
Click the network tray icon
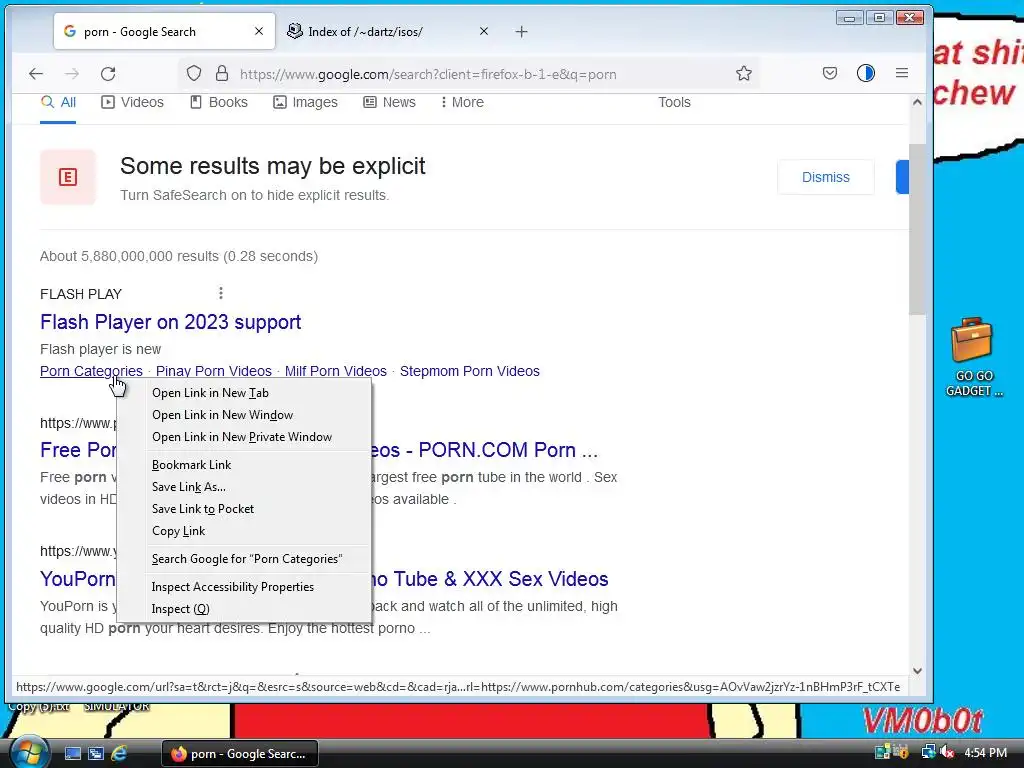tap(927, 752)
